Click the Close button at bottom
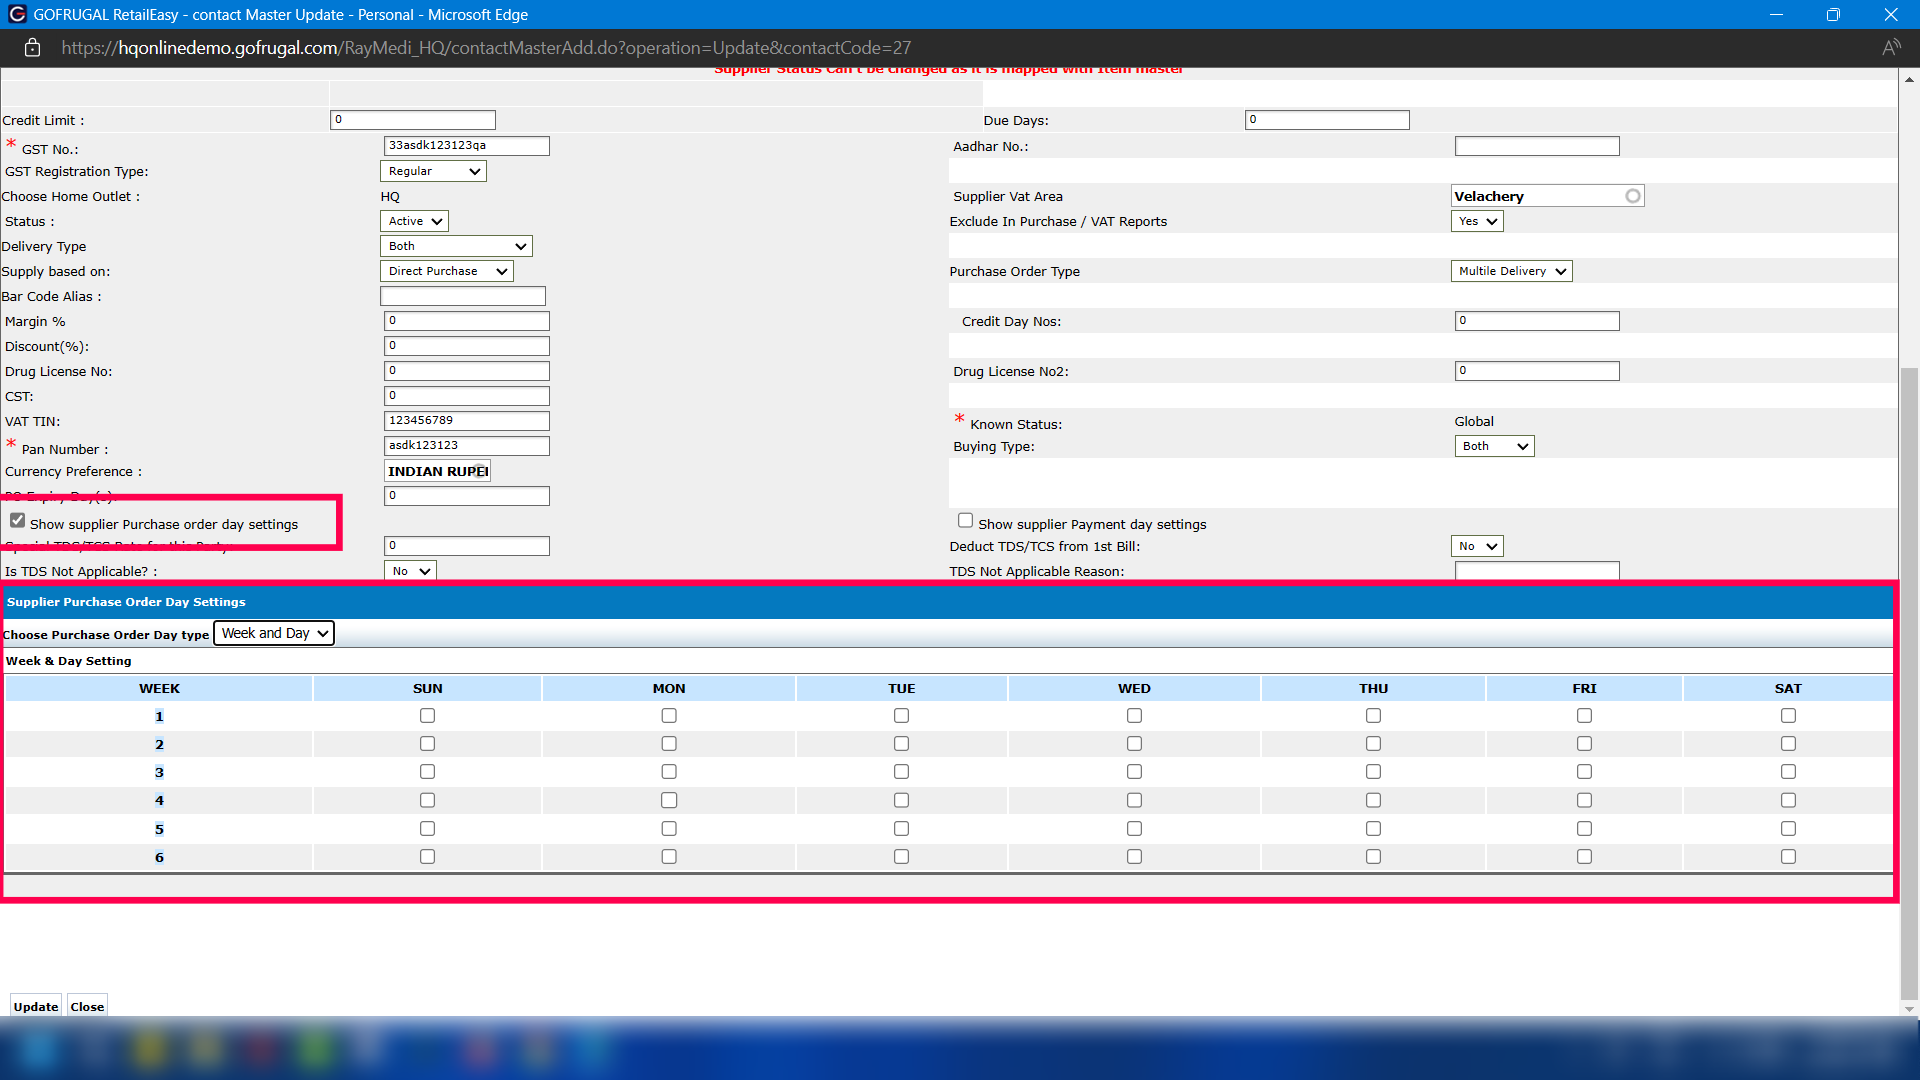This screenshot has width=1920, height=1080. coord(87,1006)
